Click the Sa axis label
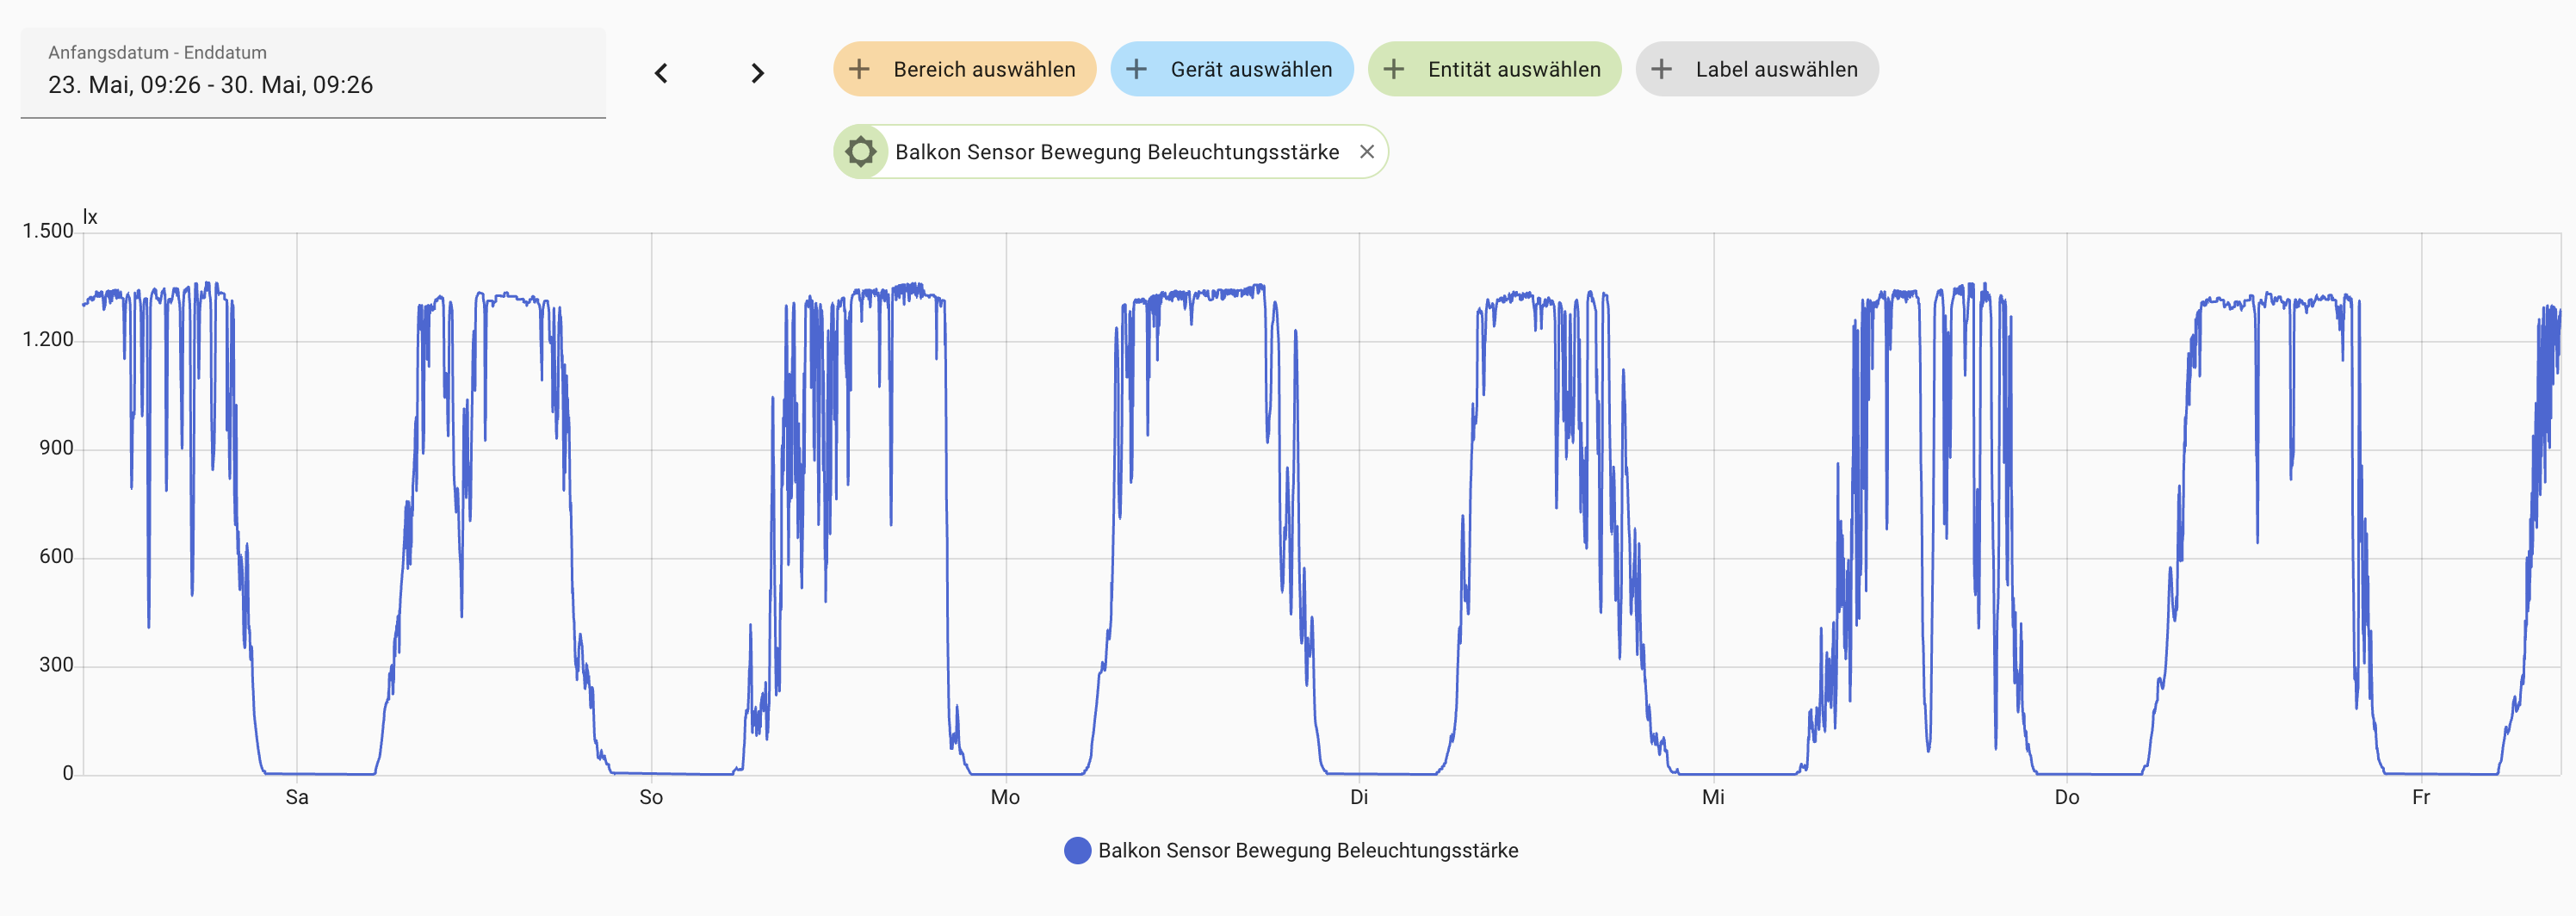The height and width of the screenshot is (916, 2576). click(297, 798)
